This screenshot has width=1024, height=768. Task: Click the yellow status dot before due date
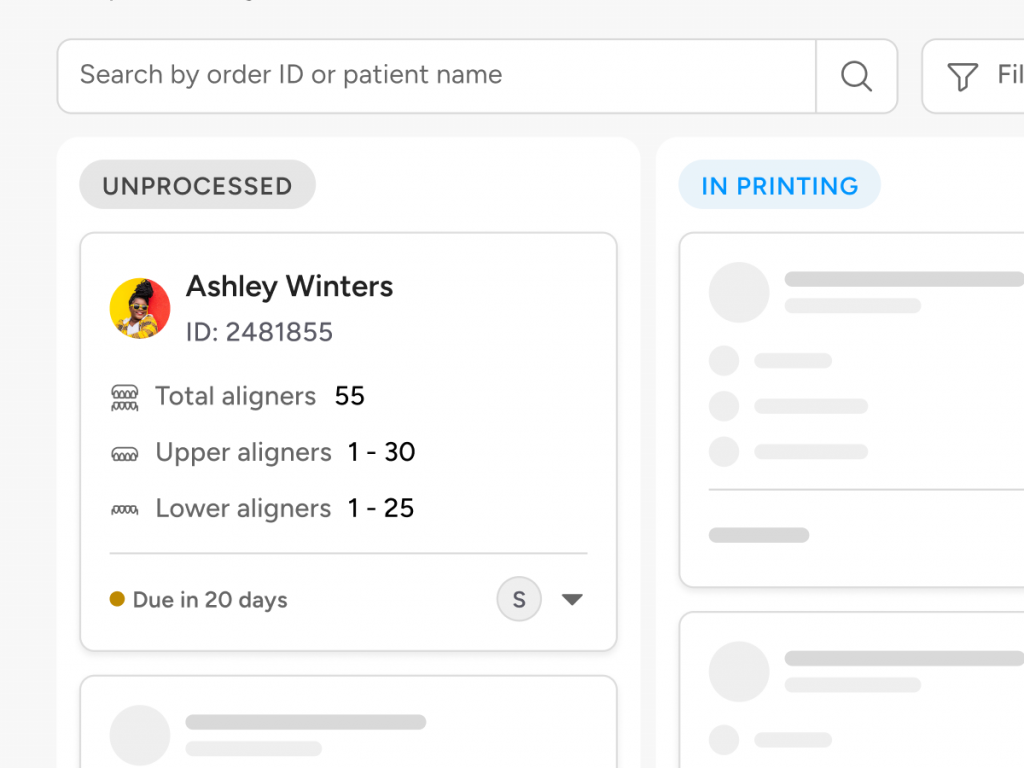point(115,599)
